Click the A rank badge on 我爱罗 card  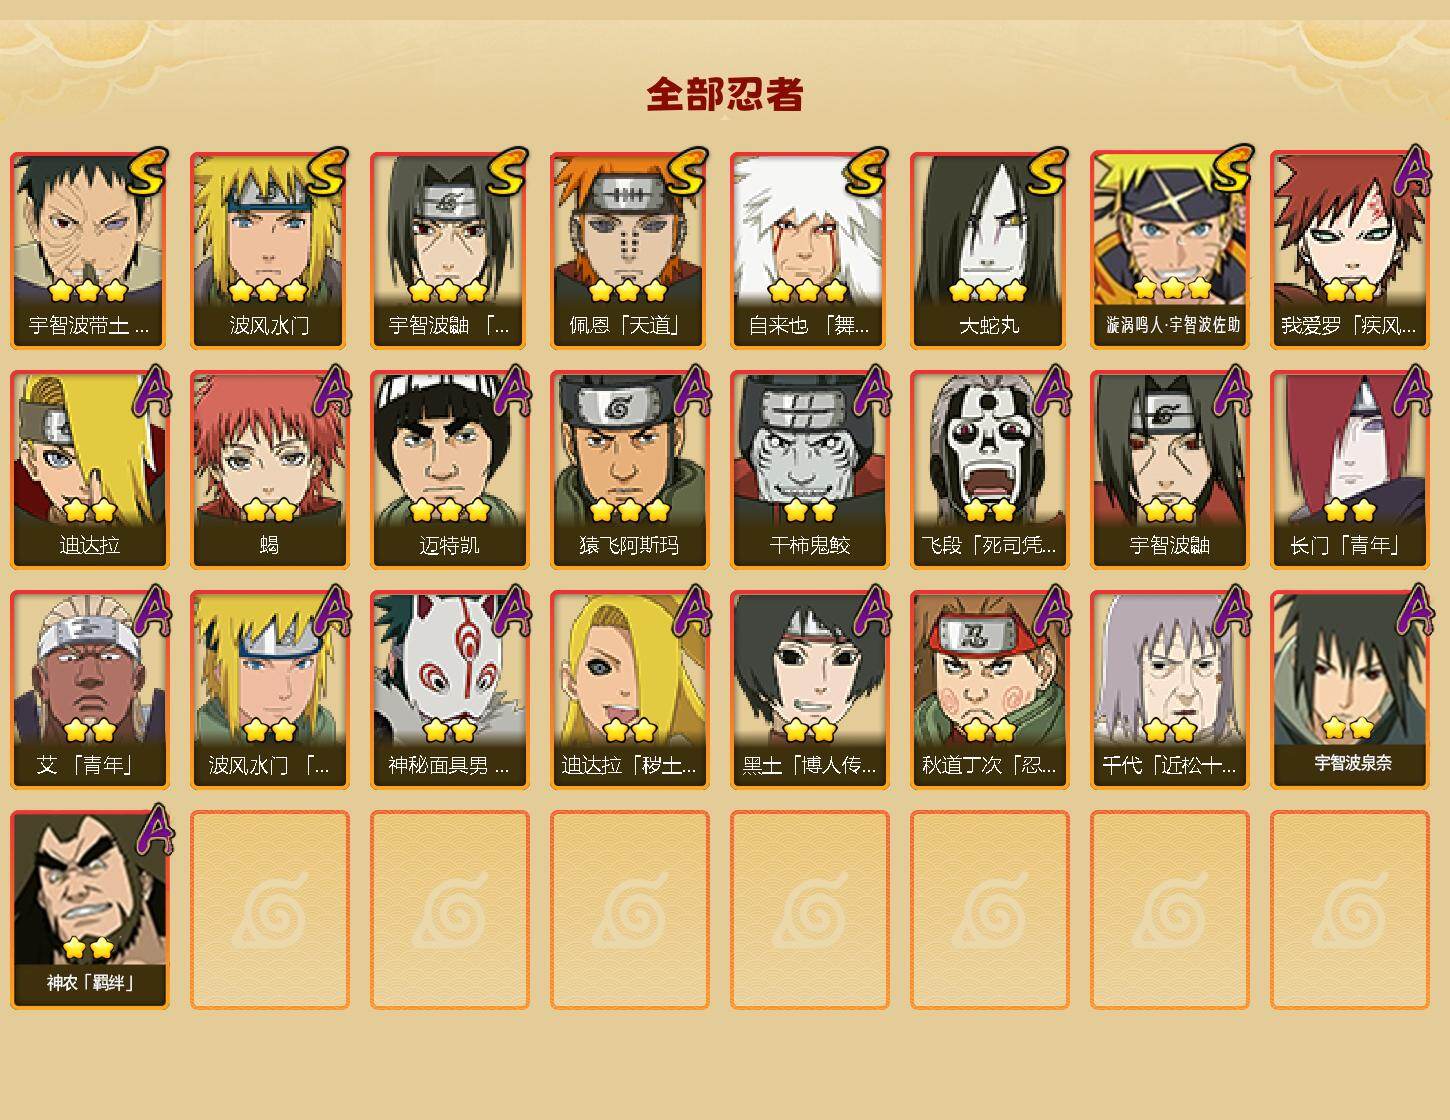click(1413, 172)
